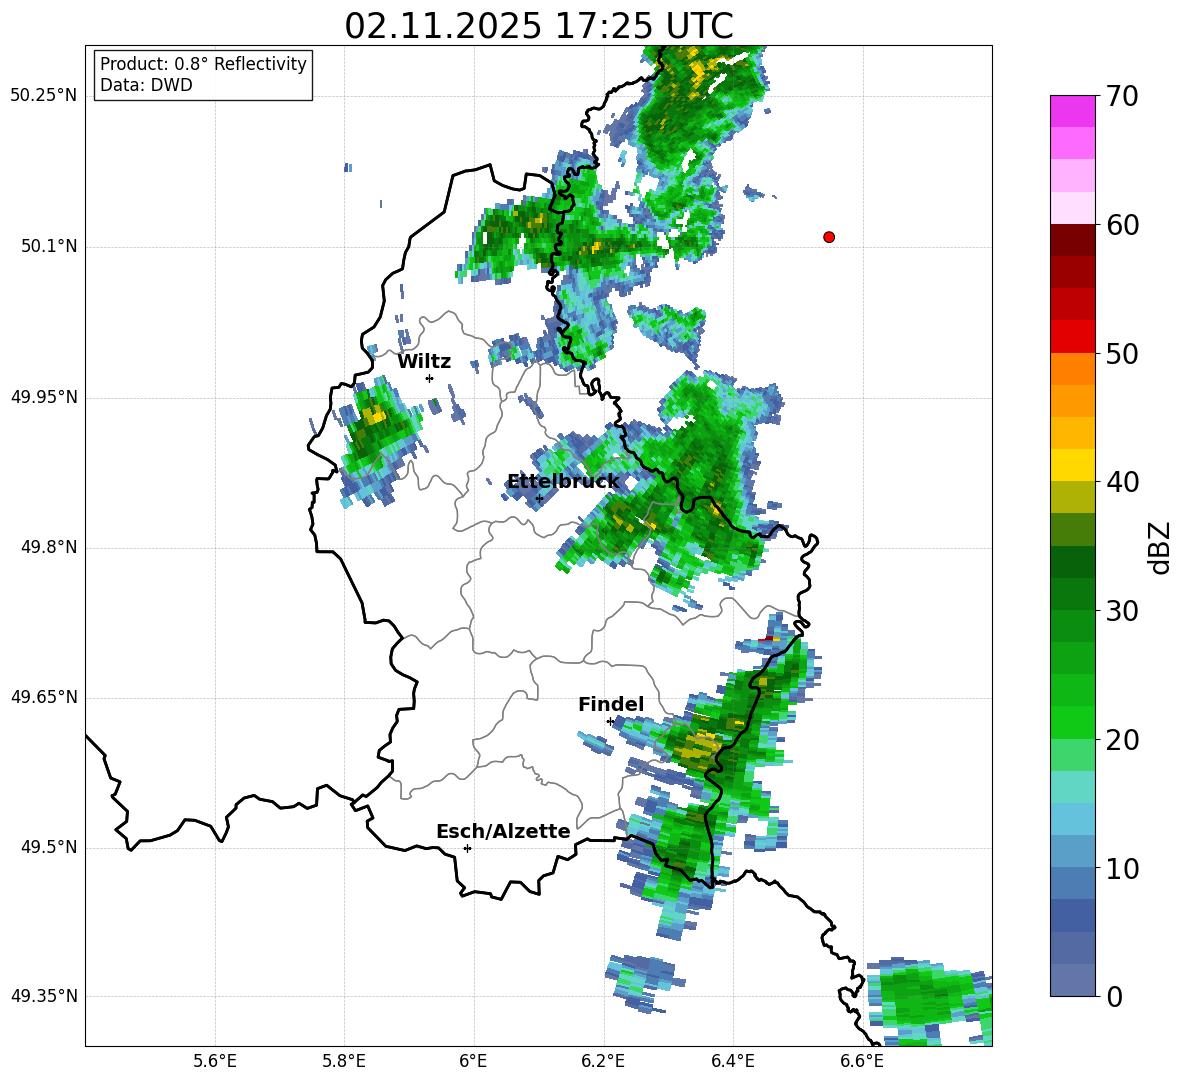Click the 6.2°E longitude label
The image size is (1184, 1081).
(x=603, y=1061)
